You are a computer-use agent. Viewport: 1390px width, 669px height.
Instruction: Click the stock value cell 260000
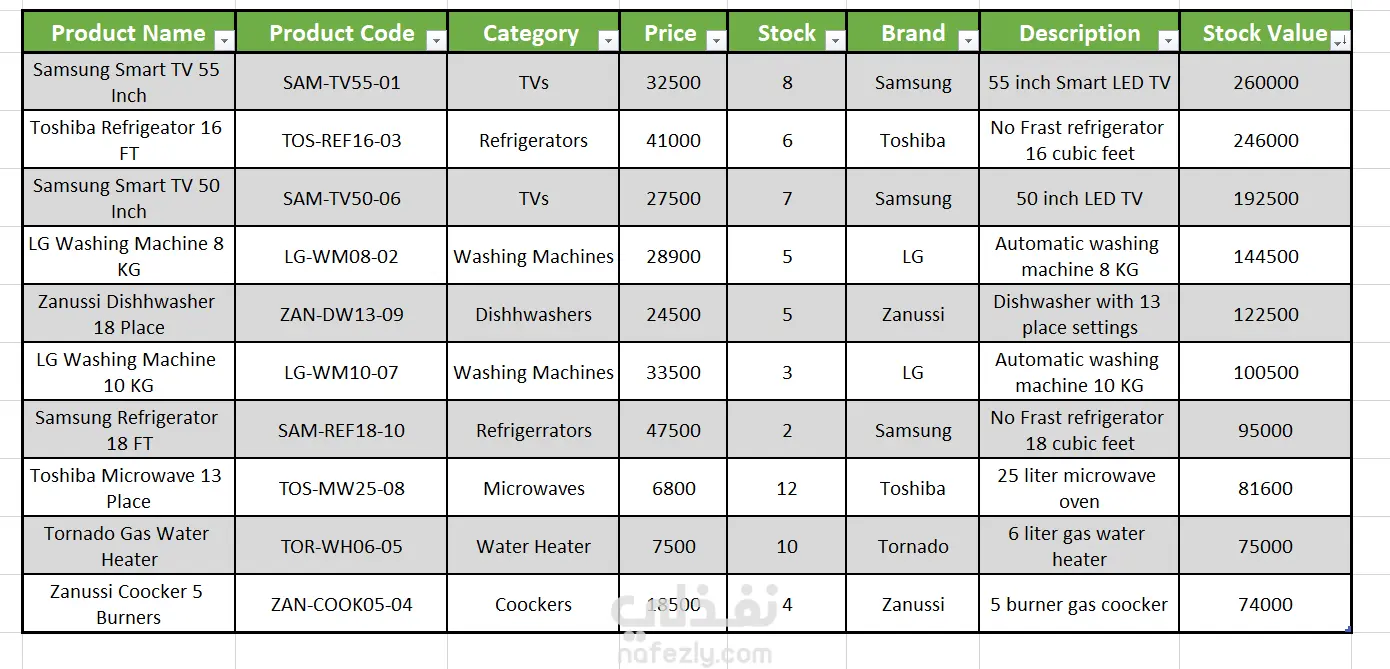1266,82
